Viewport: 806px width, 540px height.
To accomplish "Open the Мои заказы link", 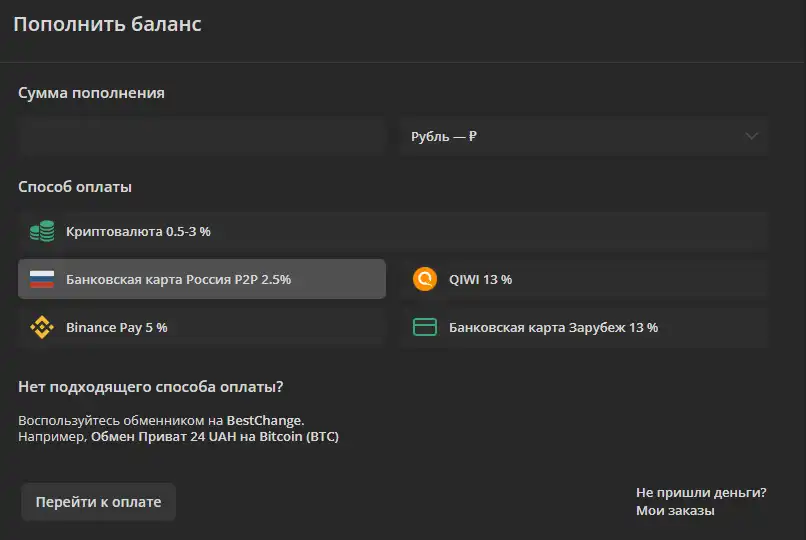I will point(675,511).
